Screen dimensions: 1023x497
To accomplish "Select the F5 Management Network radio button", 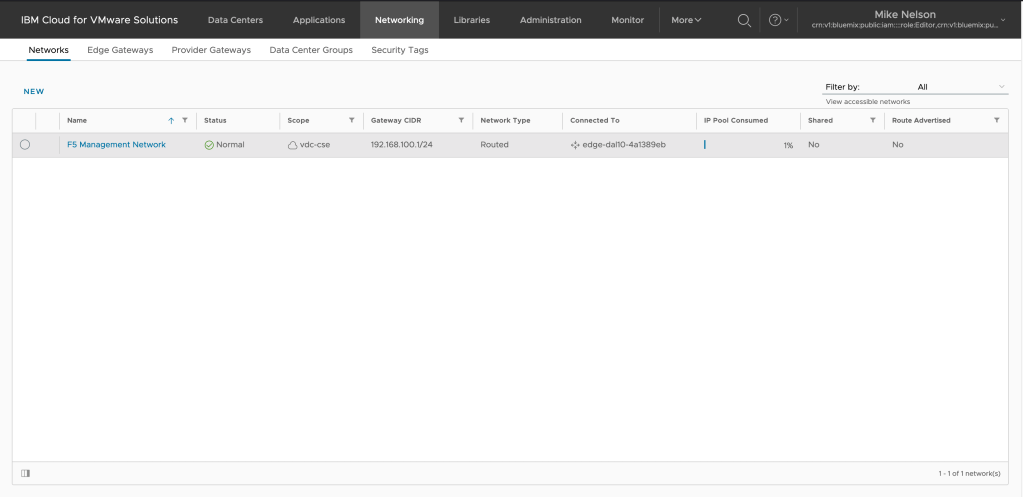I will tap(25, 145).
